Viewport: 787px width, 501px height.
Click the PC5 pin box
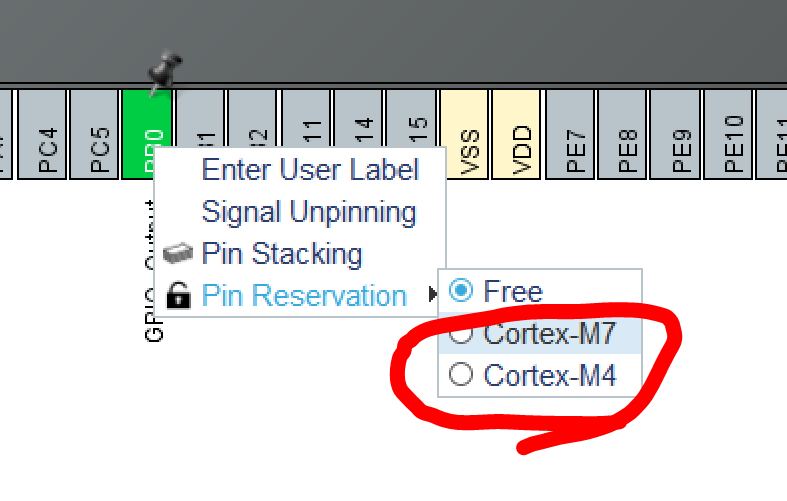coord(97,135)
